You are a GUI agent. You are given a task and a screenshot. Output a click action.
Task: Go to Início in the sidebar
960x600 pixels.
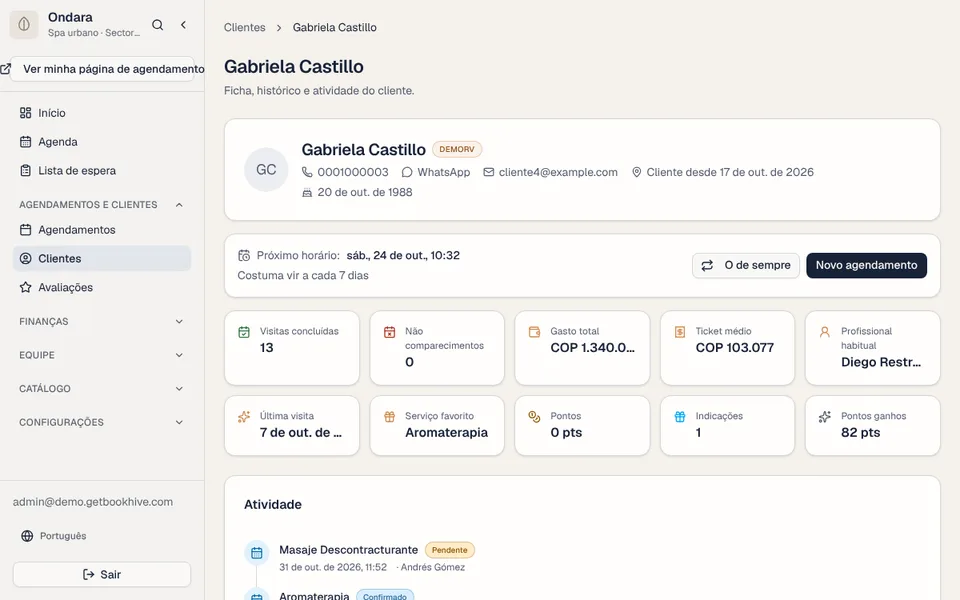pos(102,113)
